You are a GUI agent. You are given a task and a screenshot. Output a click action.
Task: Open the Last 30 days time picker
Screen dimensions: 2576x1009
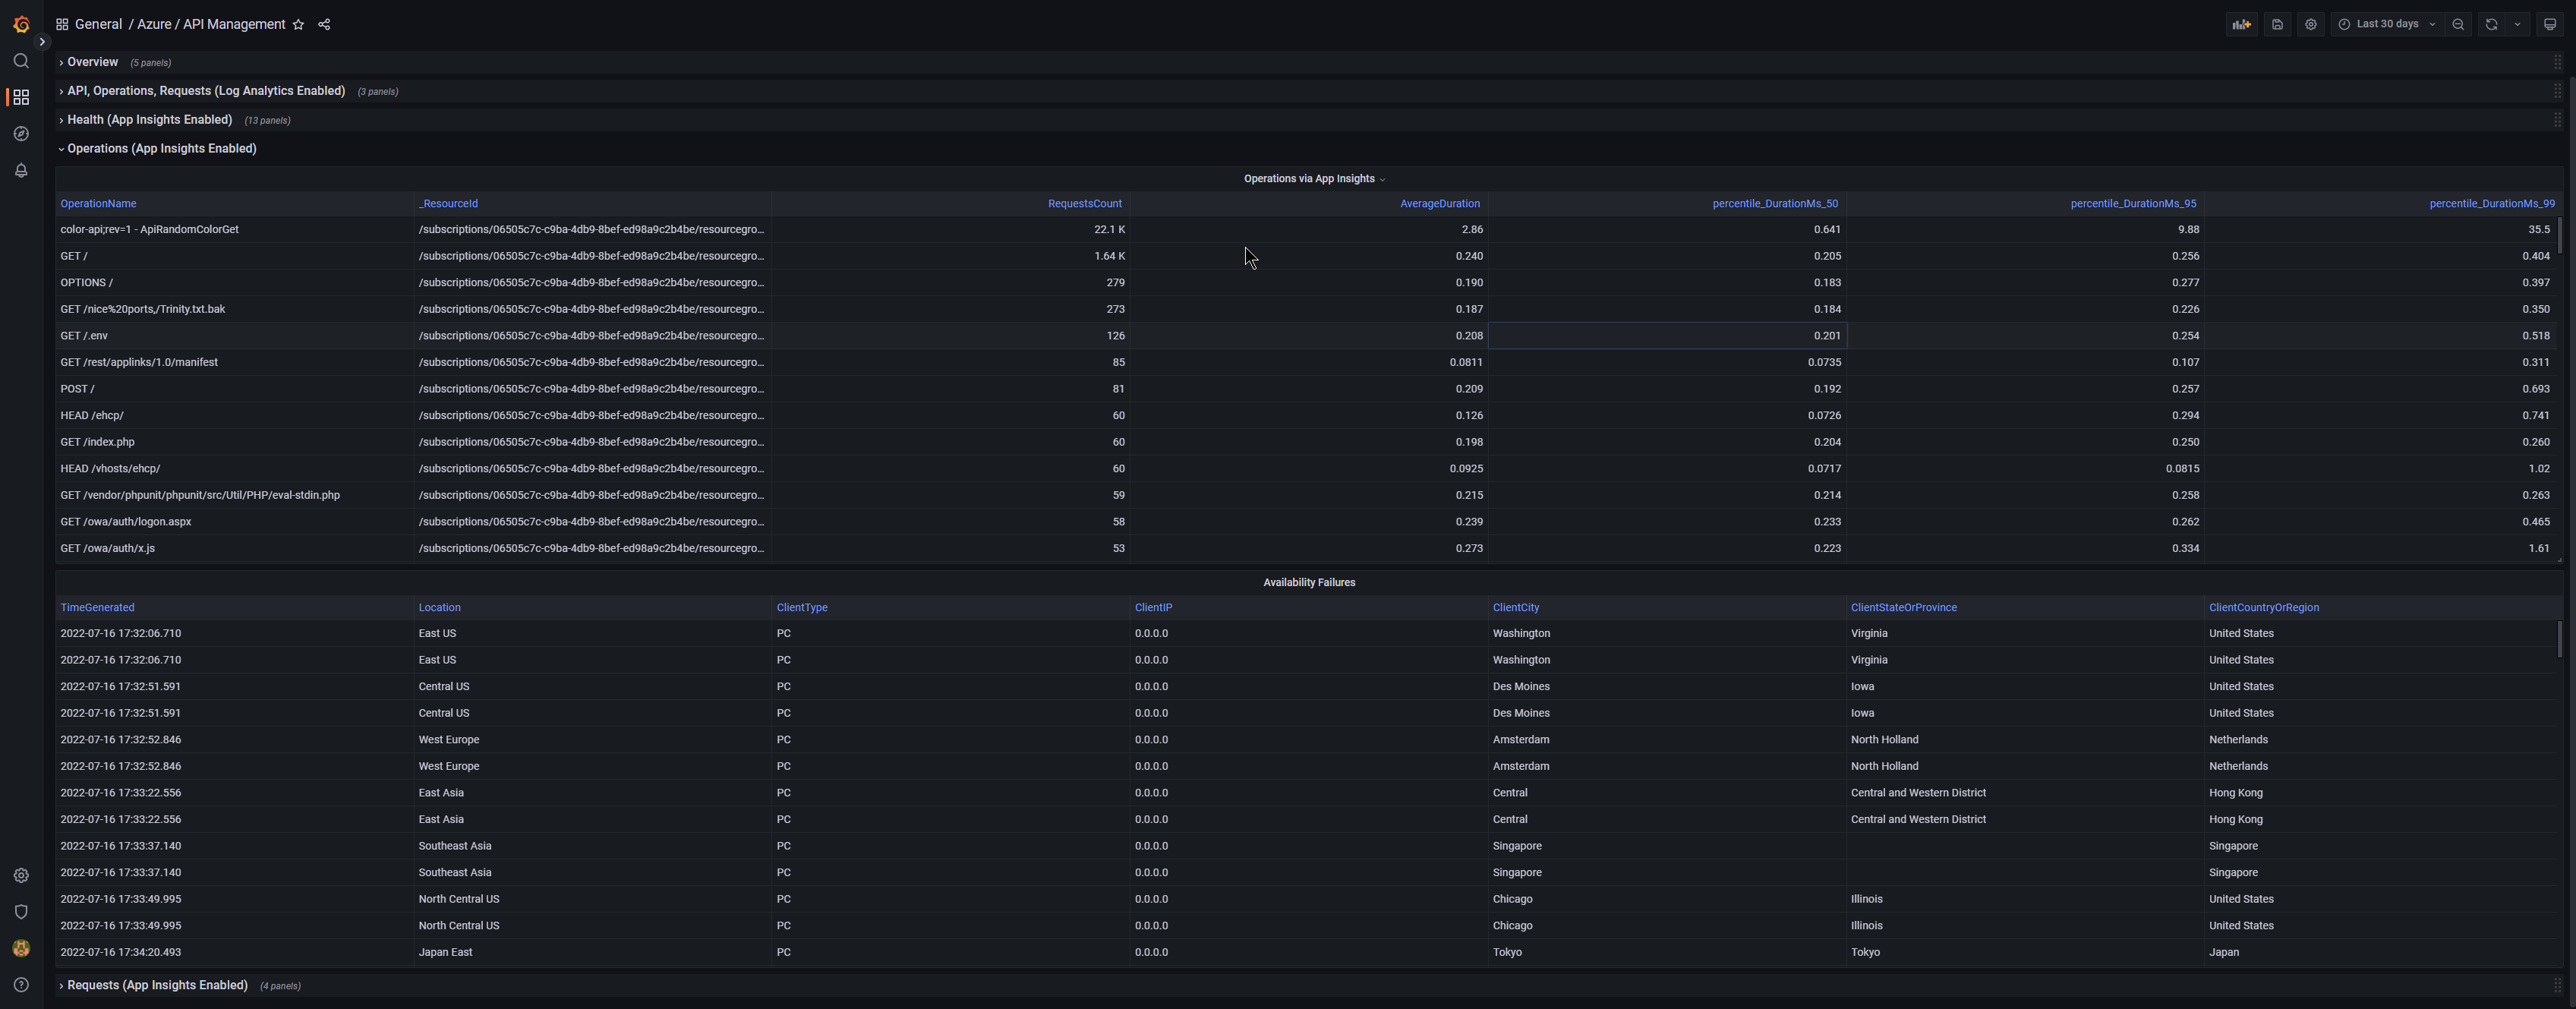[2386, 24]
